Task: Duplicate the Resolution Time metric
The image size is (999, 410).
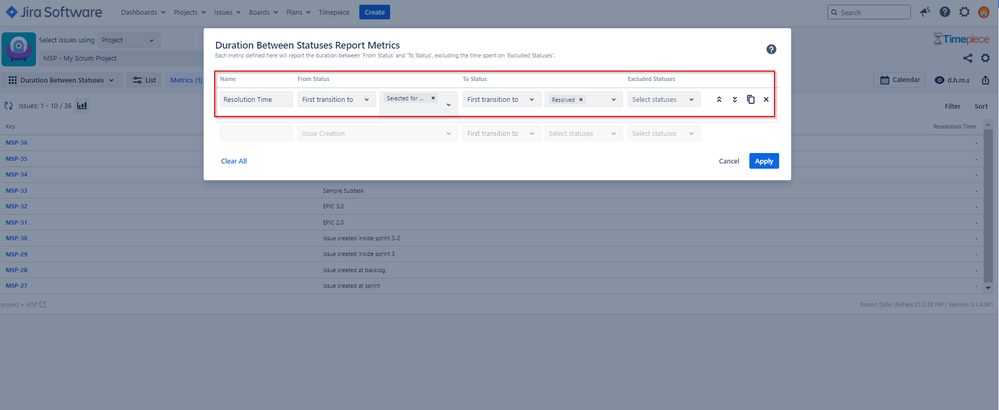Action: coord(751,99)
